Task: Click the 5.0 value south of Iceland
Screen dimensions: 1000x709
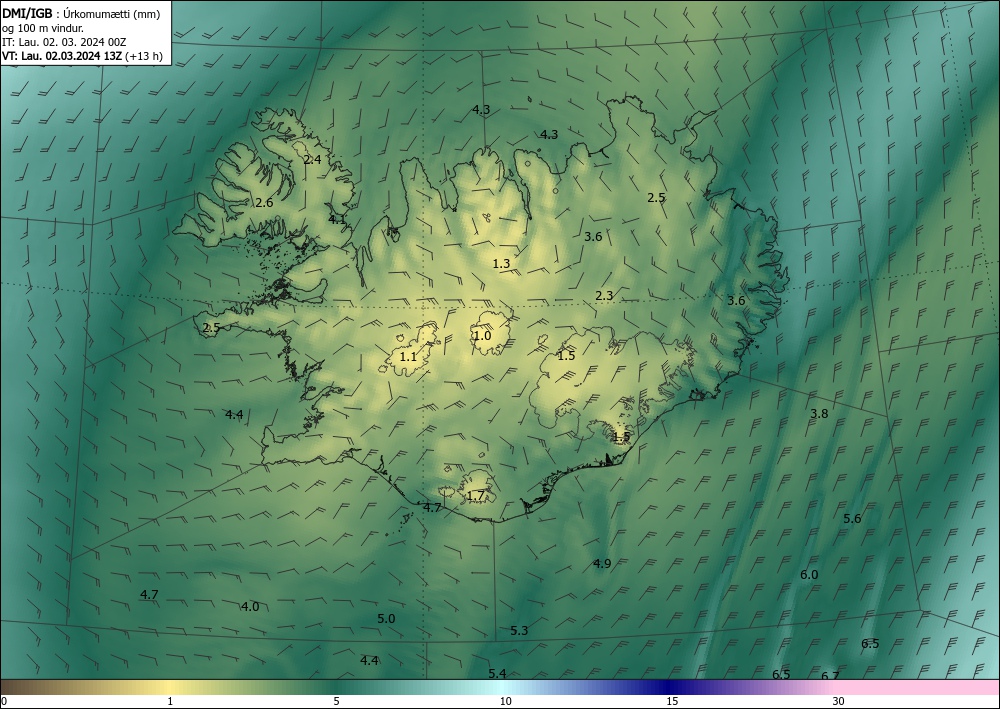Action: [386, 618]
